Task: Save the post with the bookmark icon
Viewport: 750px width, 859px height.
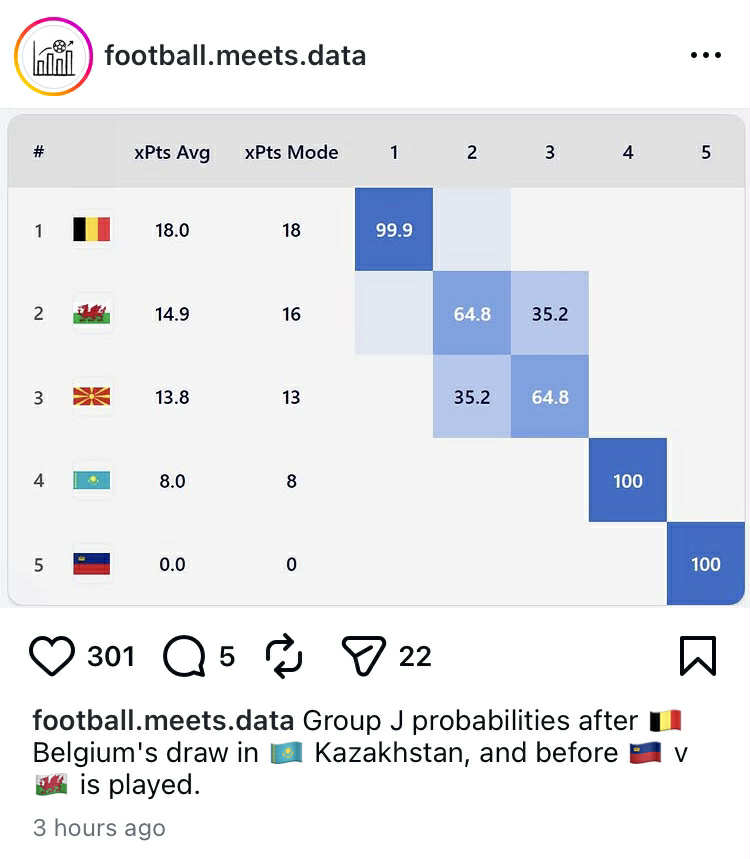Action: click(698, 656)
